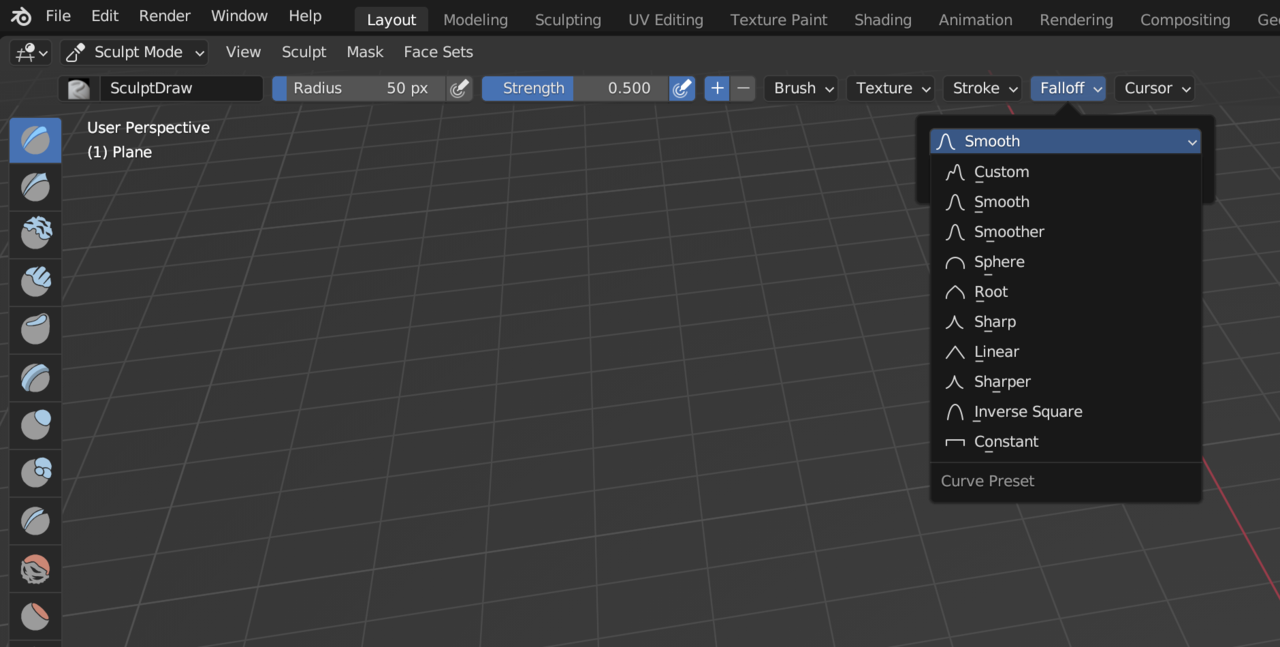Screen dimensions: 1280x647
Task: Open the Sculpt Mode dropdown
Action: (x=134, y=52)
